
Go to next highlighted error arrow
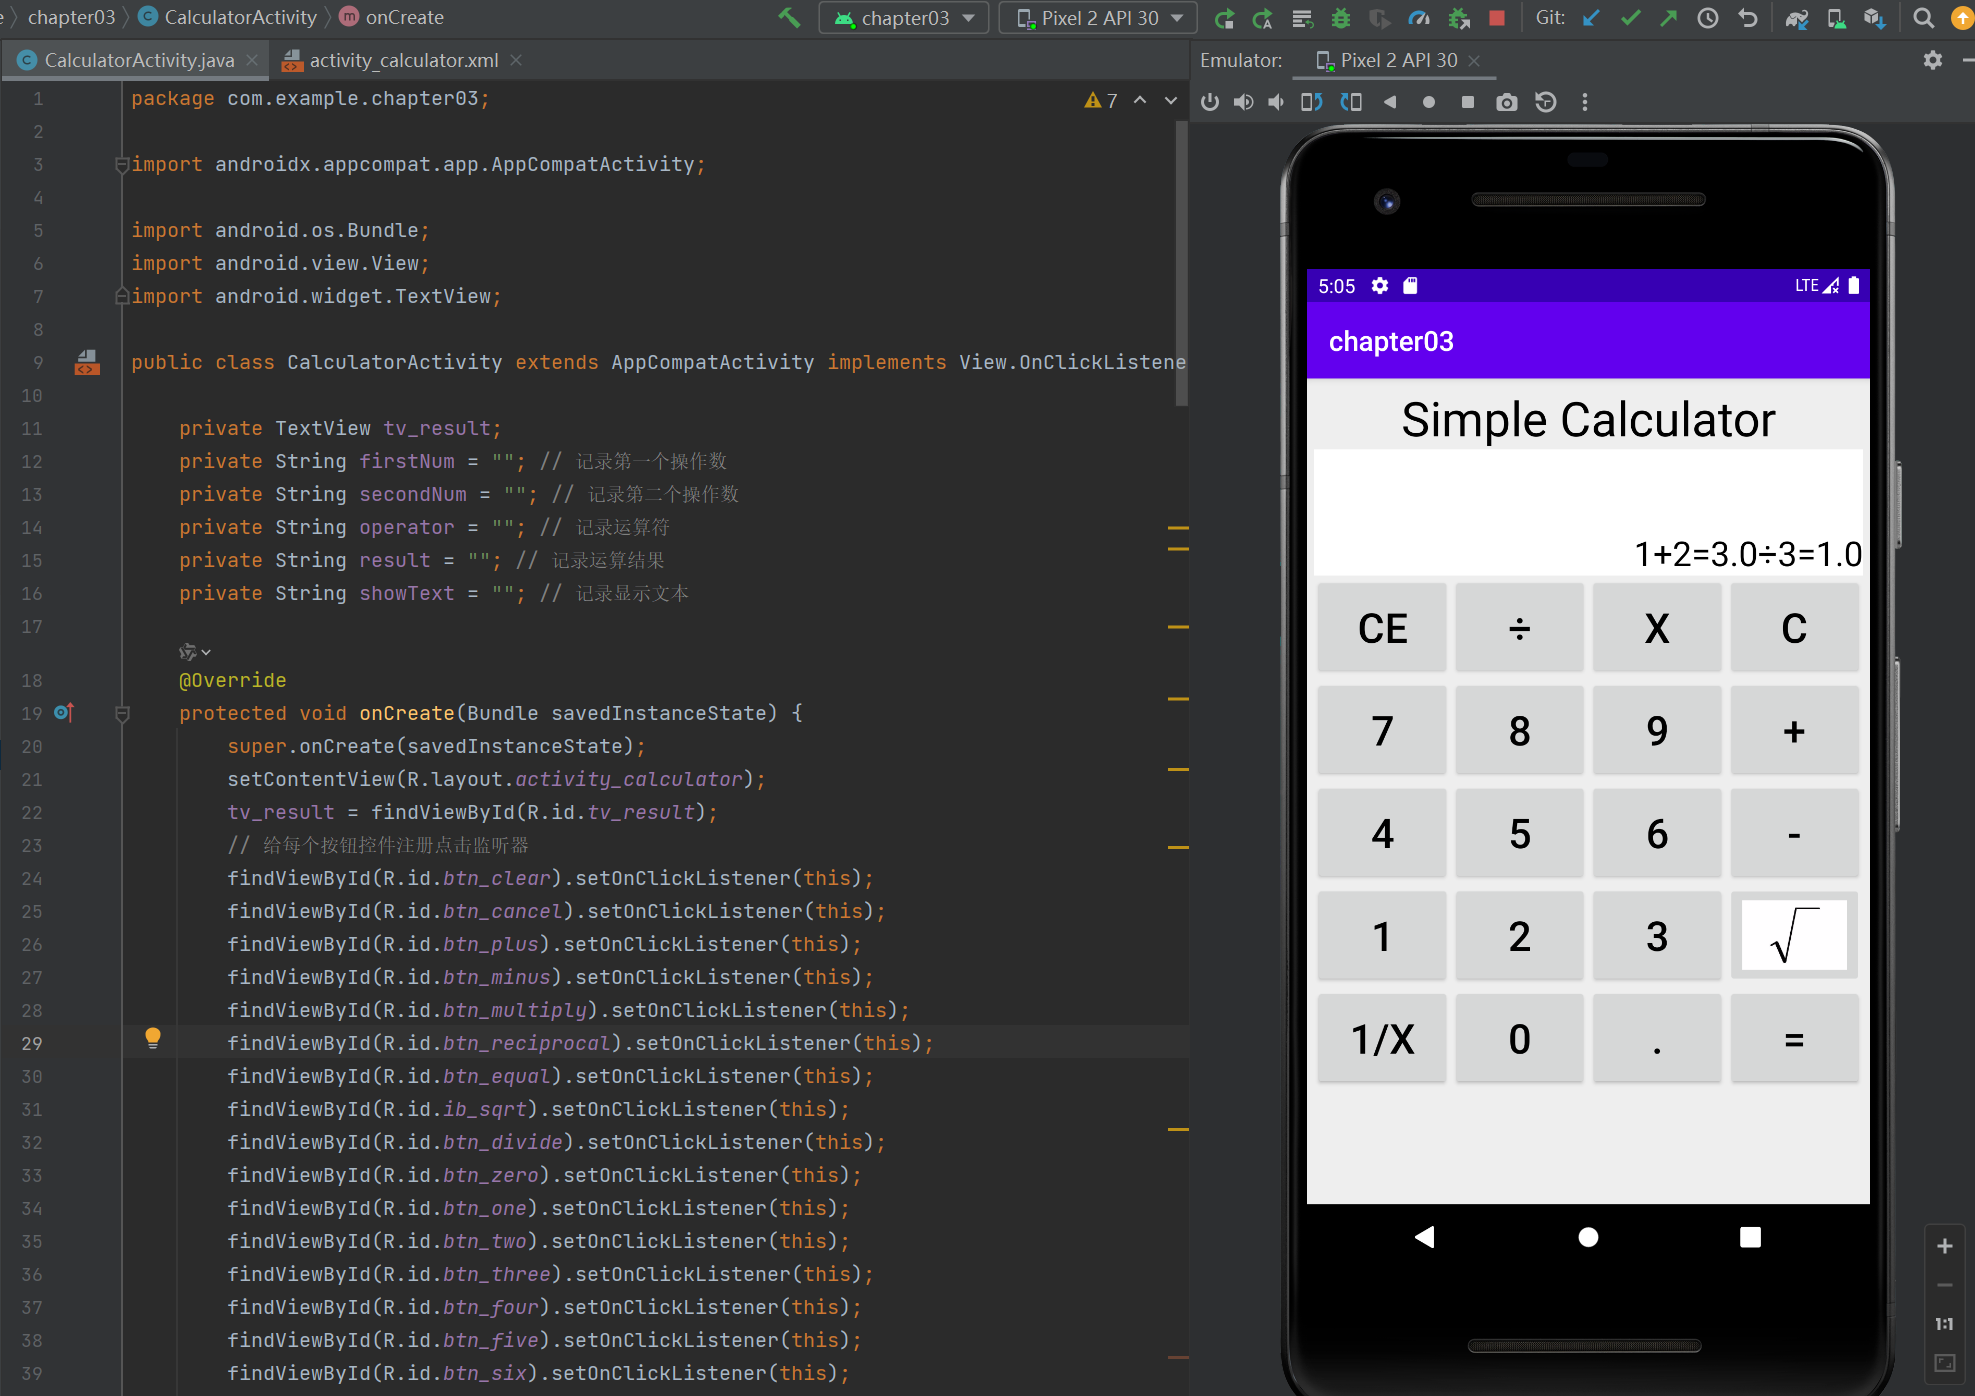tap(1171, 100)
